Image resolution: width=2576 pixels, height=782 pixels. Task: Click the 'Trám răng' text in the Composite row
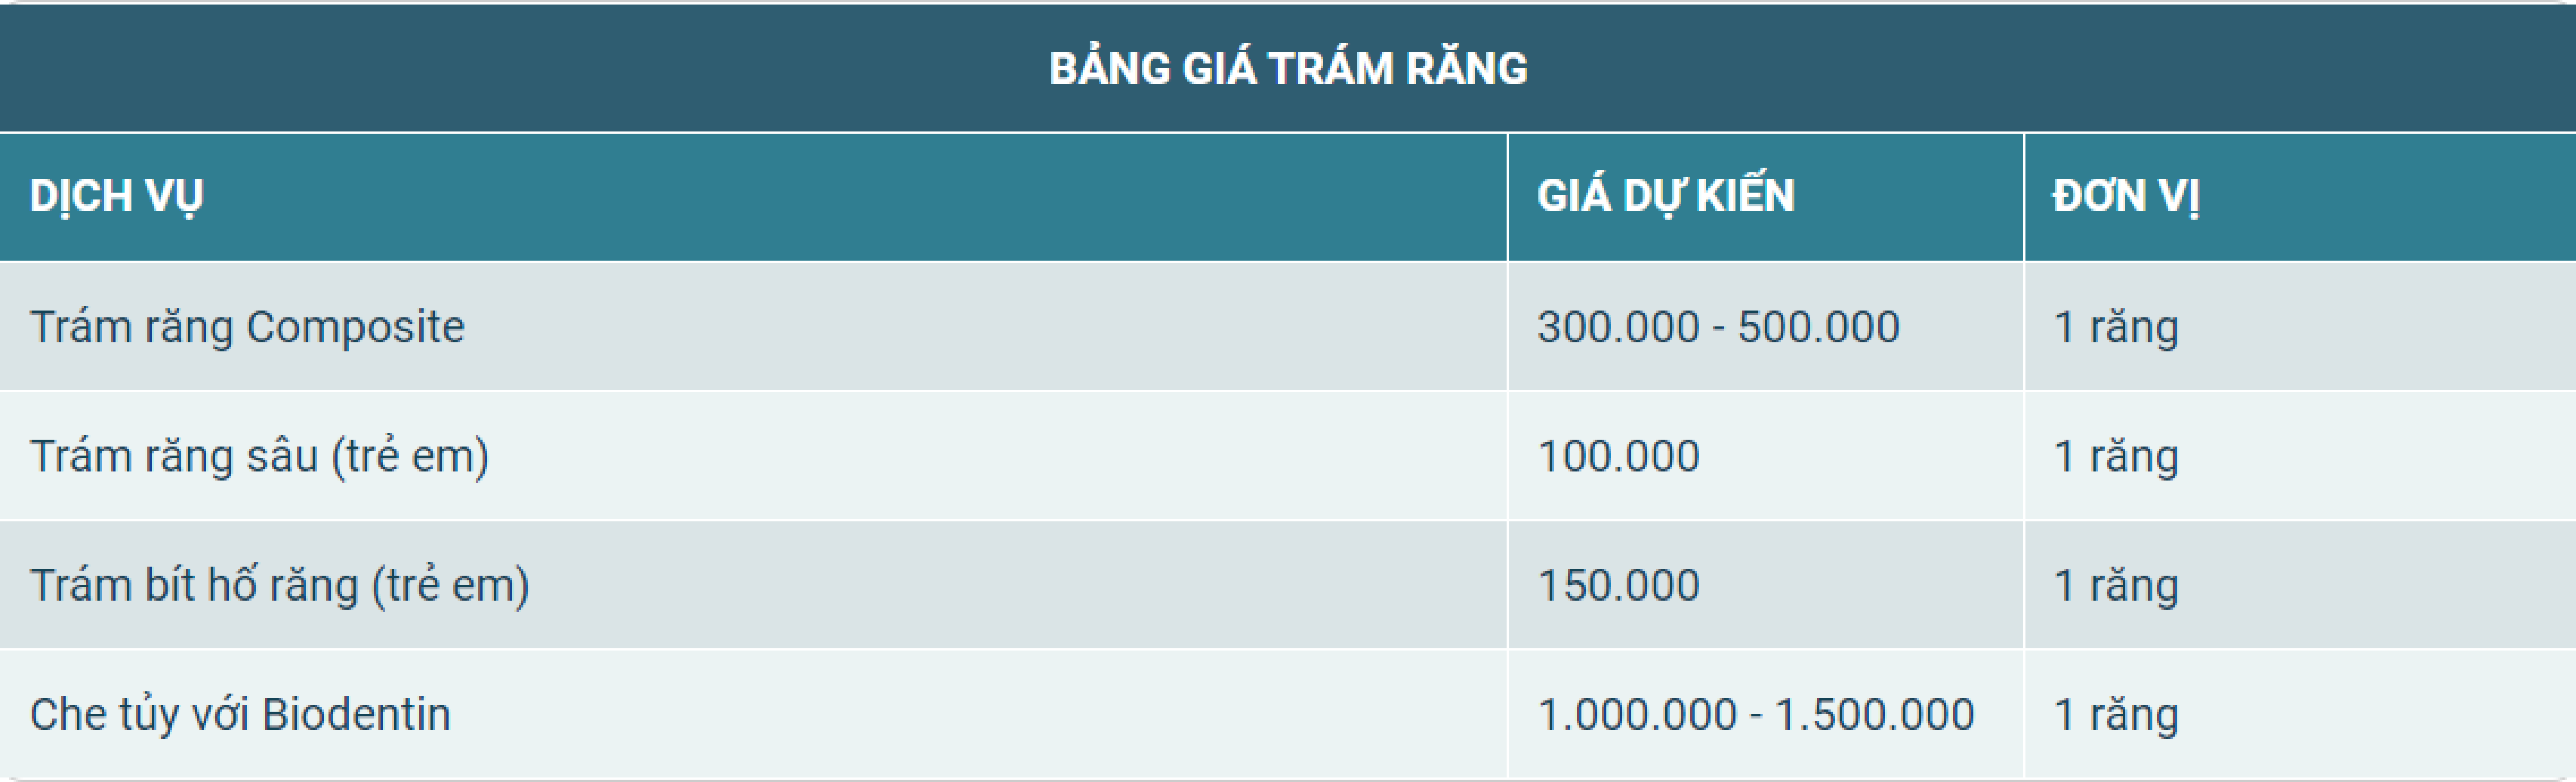coord(132,327)
